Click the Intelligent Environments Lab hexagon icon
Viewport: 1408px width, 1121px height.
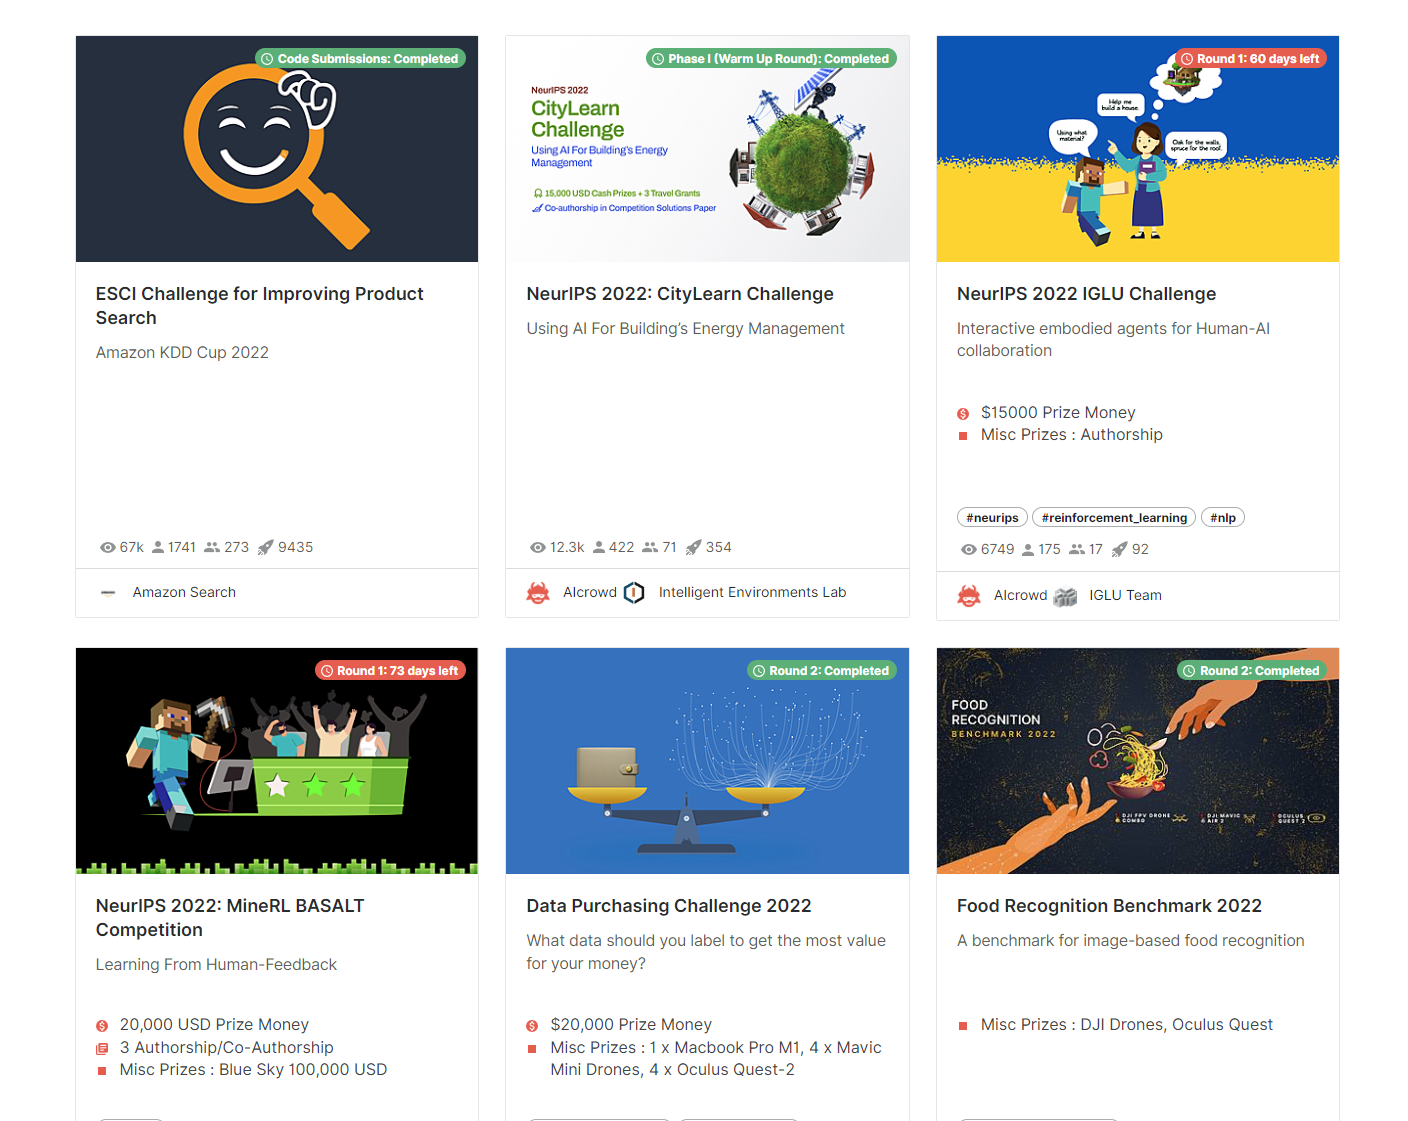point(634,593)
